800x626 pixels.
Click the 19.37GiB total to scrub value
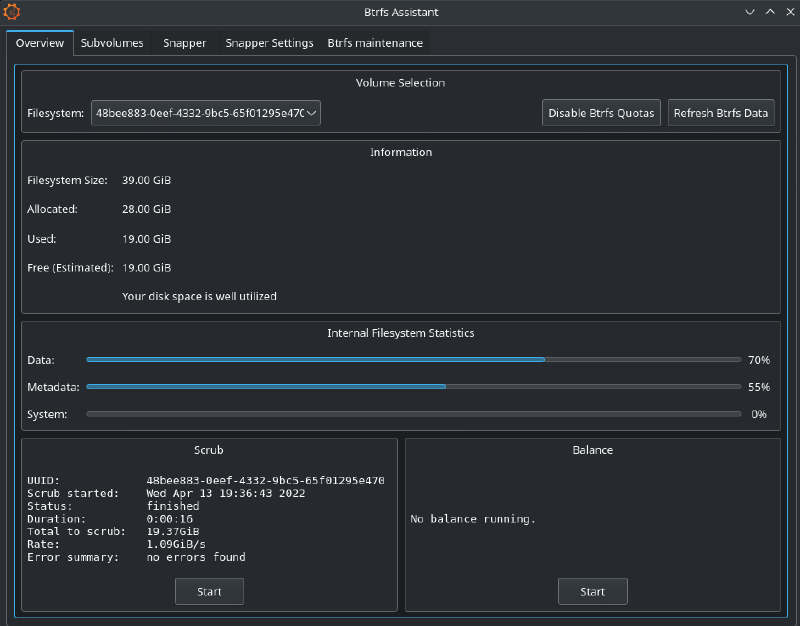click(x=173, y=532)
